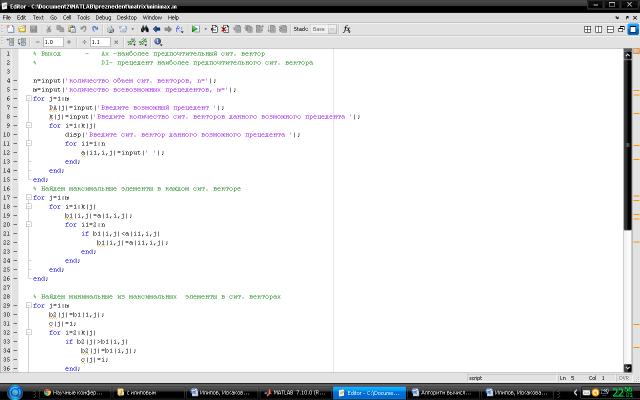Open the Debug menu
The height and width of the screenshot is (400, 640).
(103, 17)
